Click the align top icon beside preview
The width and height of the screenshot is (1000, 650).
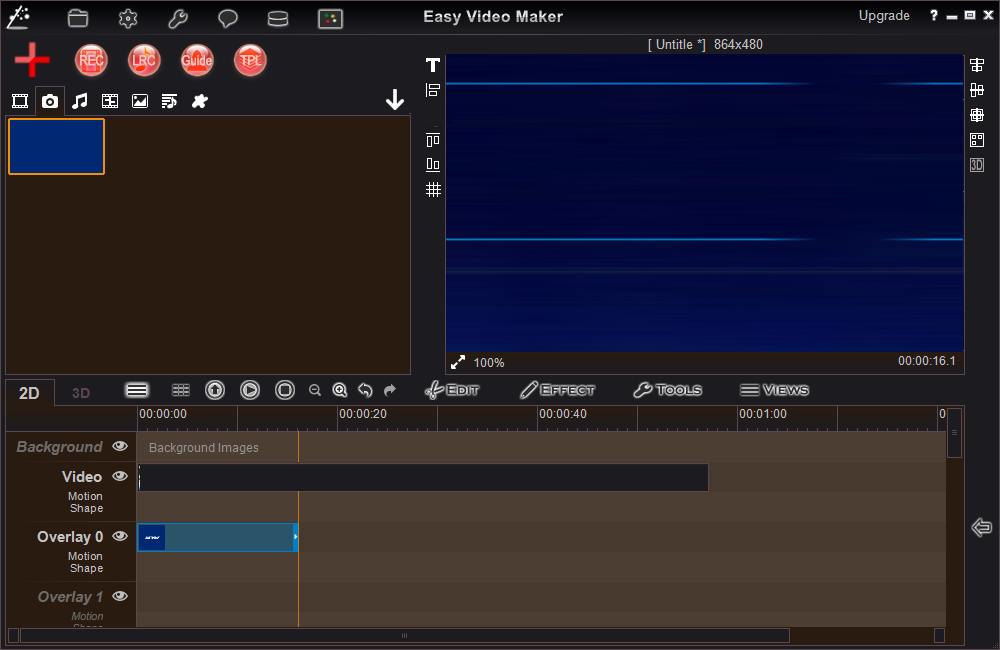[433, 140]
